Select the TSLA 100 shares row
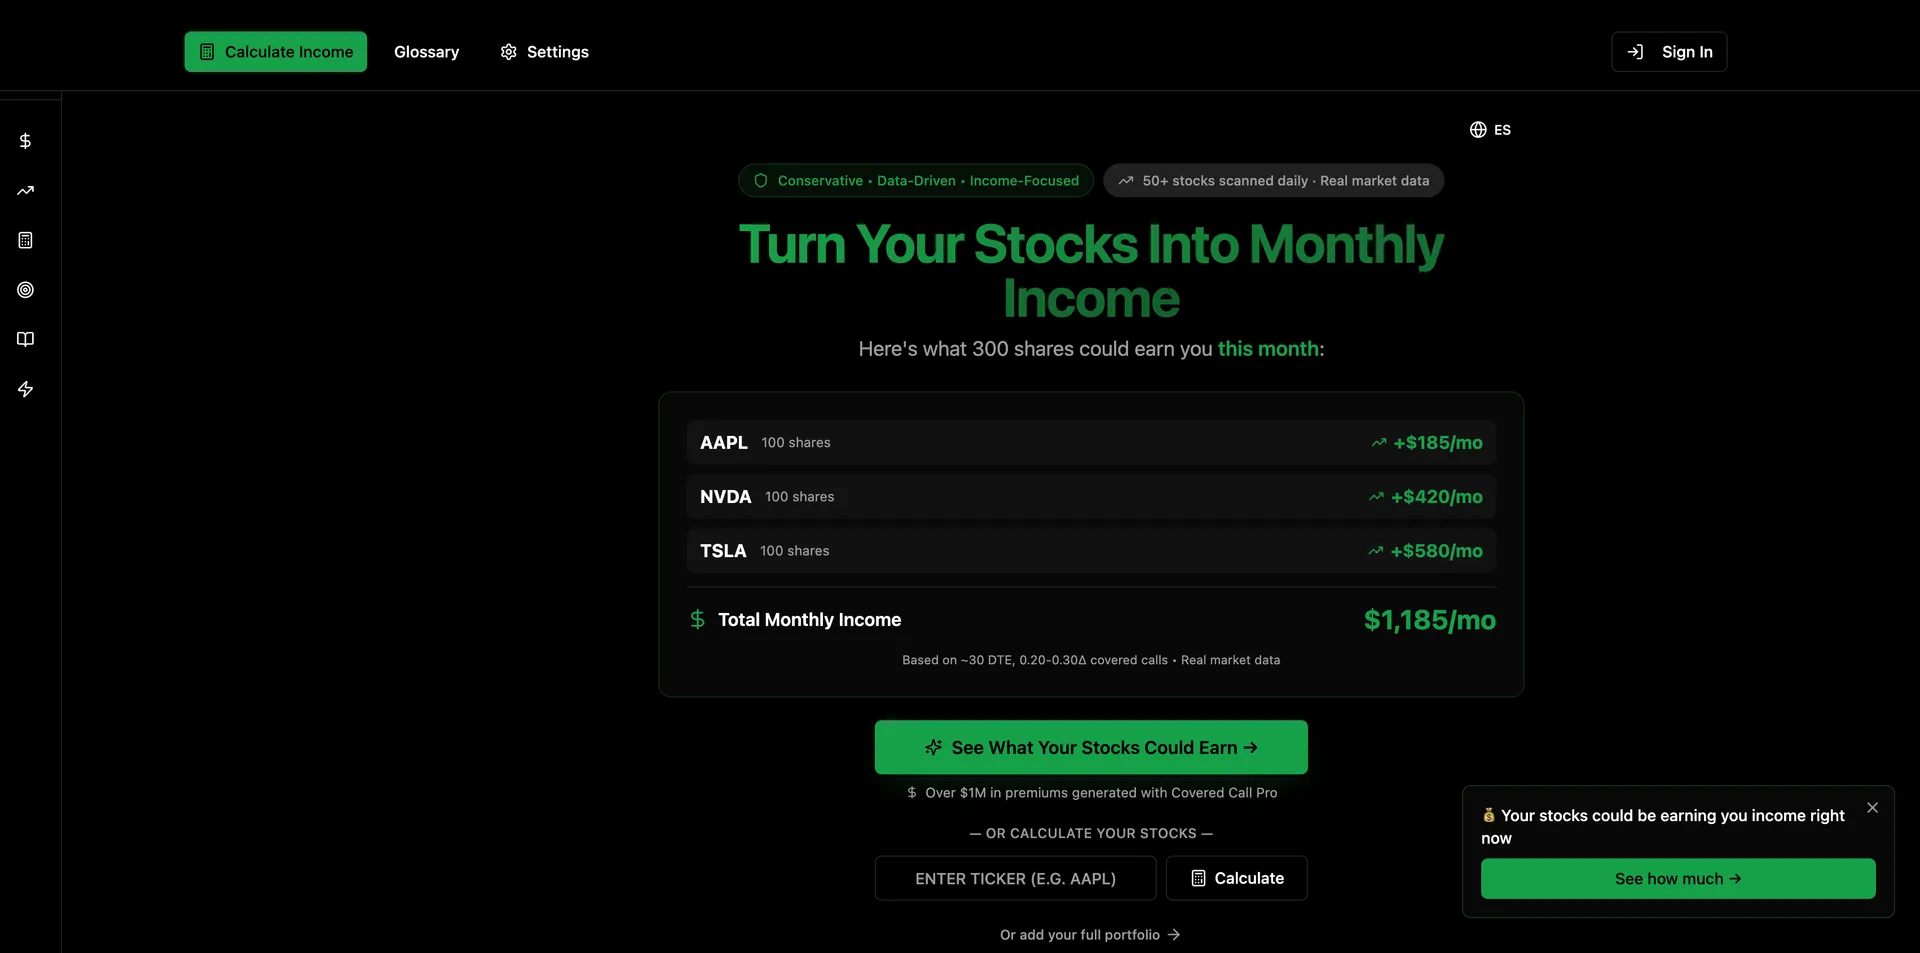Image resolution: width=1920 pixels, height=953 pixels. click(1091, 551)
